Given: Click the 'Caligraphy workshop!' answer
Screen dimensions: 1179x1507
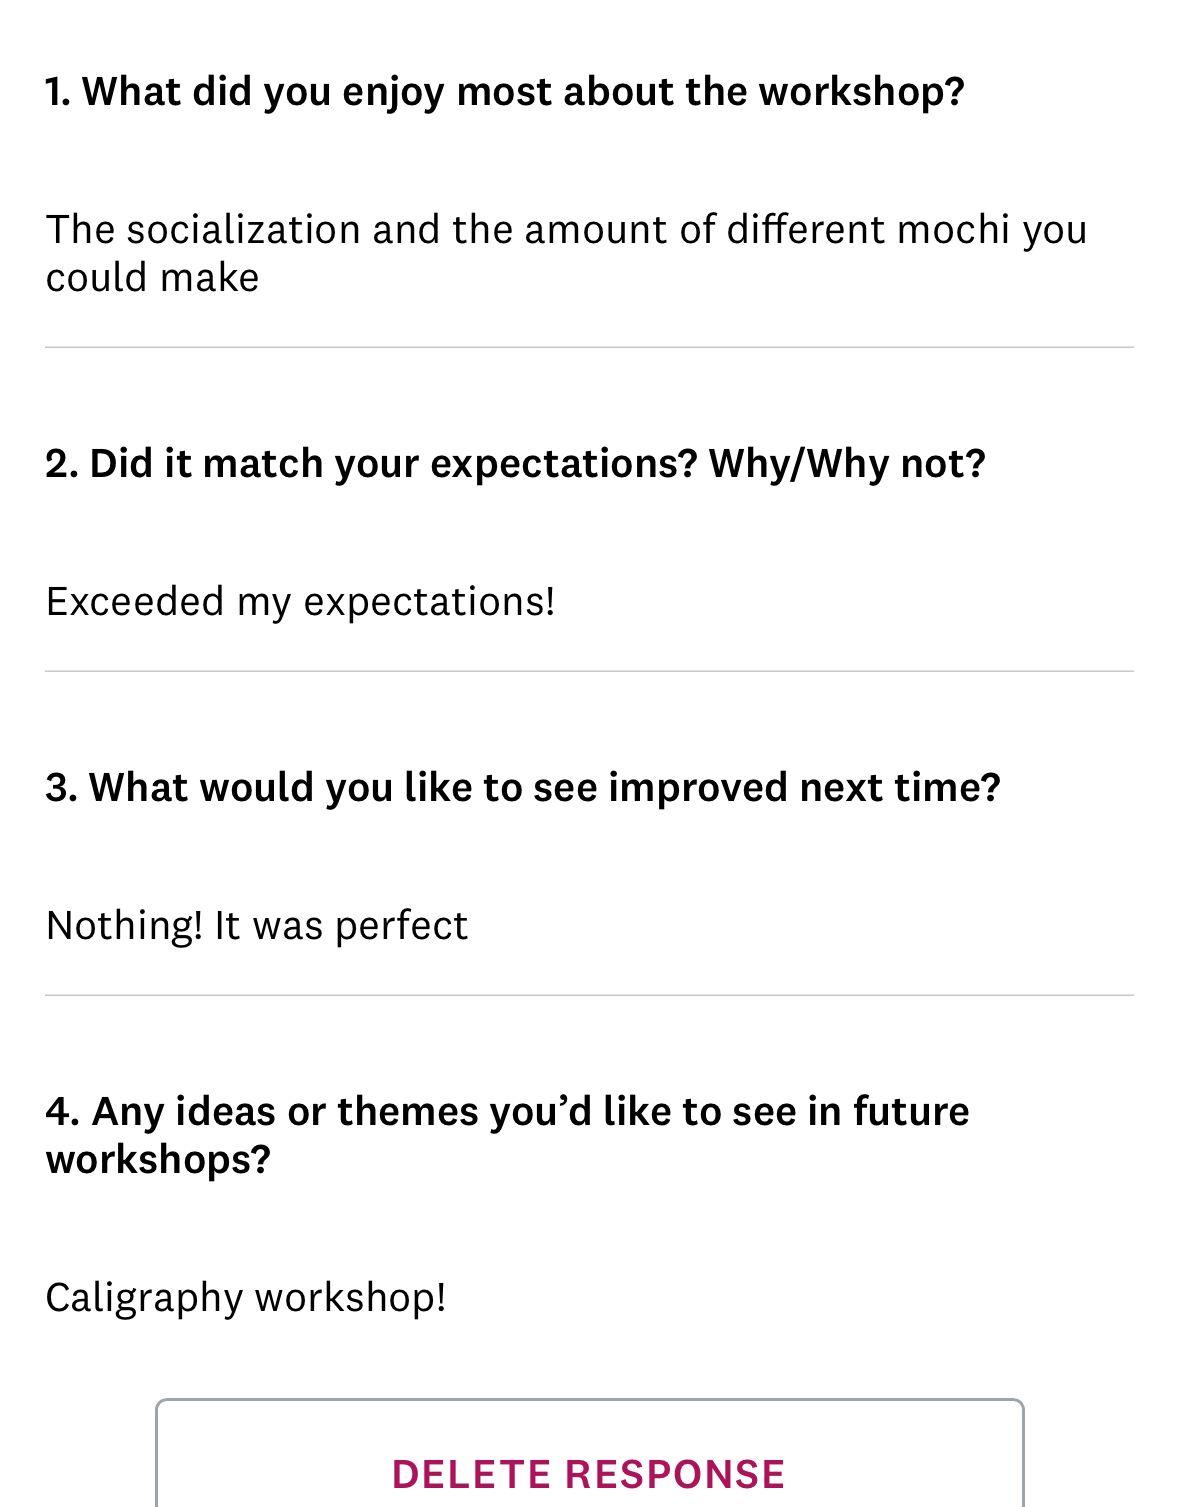Looking at the screenshot, I should pyautogui.click(x=246, y=1296).
